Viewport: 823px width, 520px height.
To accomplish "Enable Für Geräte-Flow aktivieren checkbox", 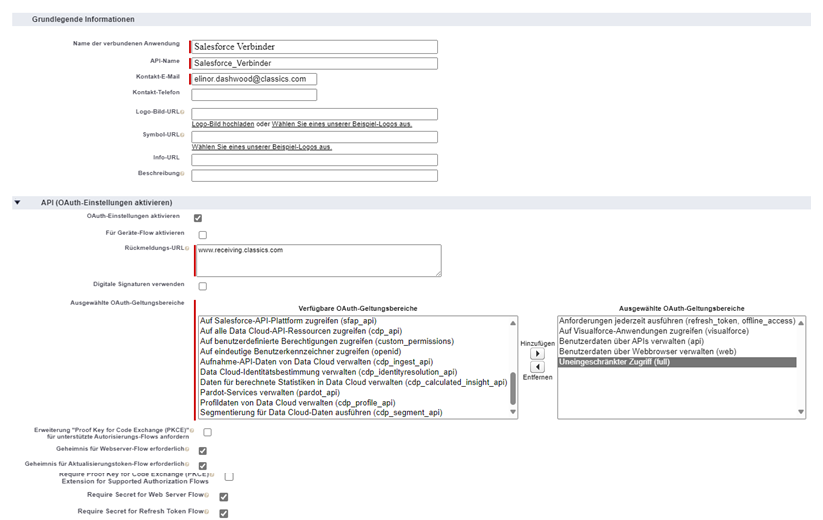I will point(203,235).
